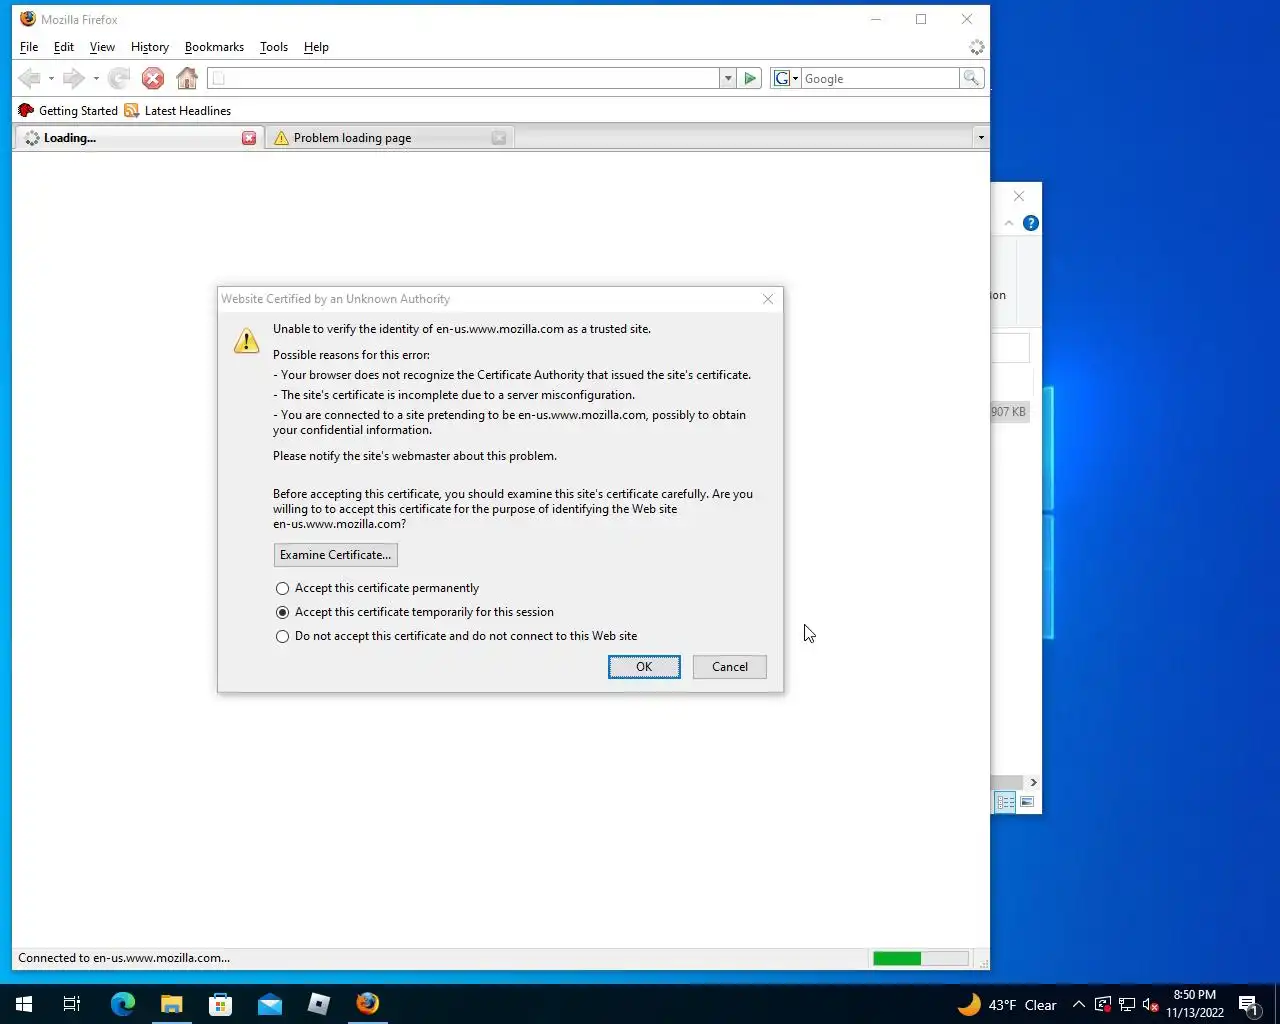
Task: Open the back history dropdown arrow
Action: coord(51,78)
